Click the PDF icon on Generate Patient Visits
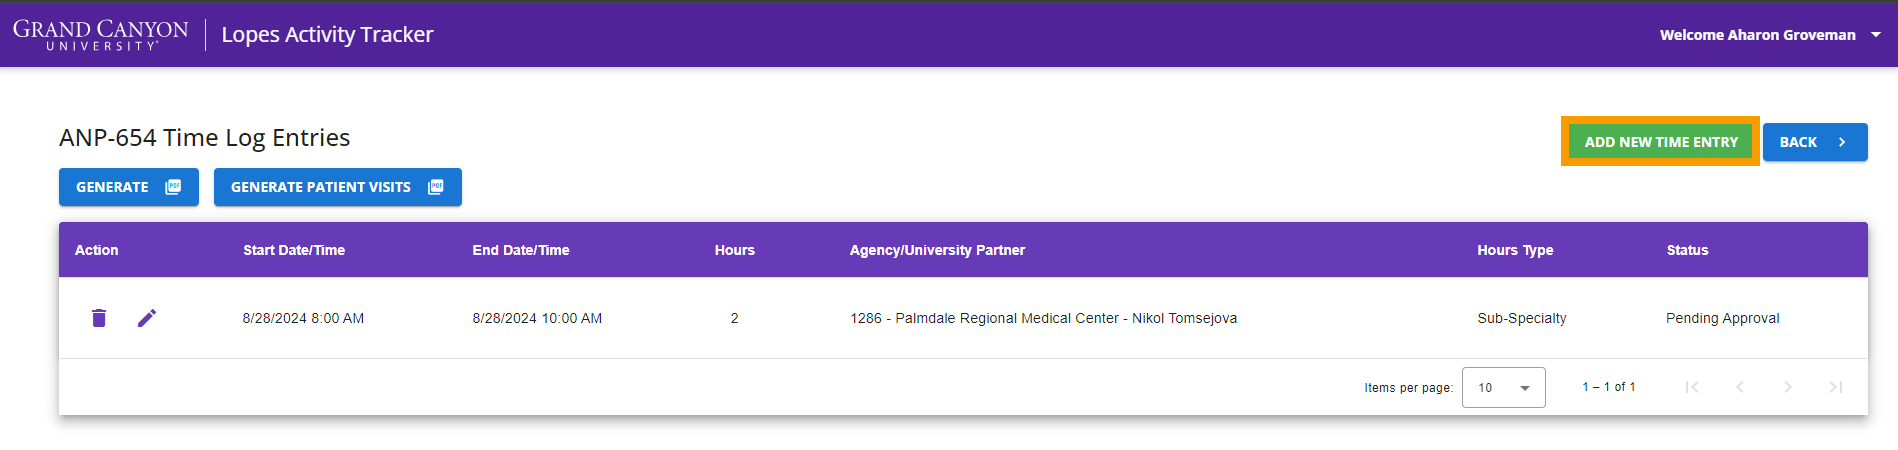 pyautogui.click(x=436, y=187)
